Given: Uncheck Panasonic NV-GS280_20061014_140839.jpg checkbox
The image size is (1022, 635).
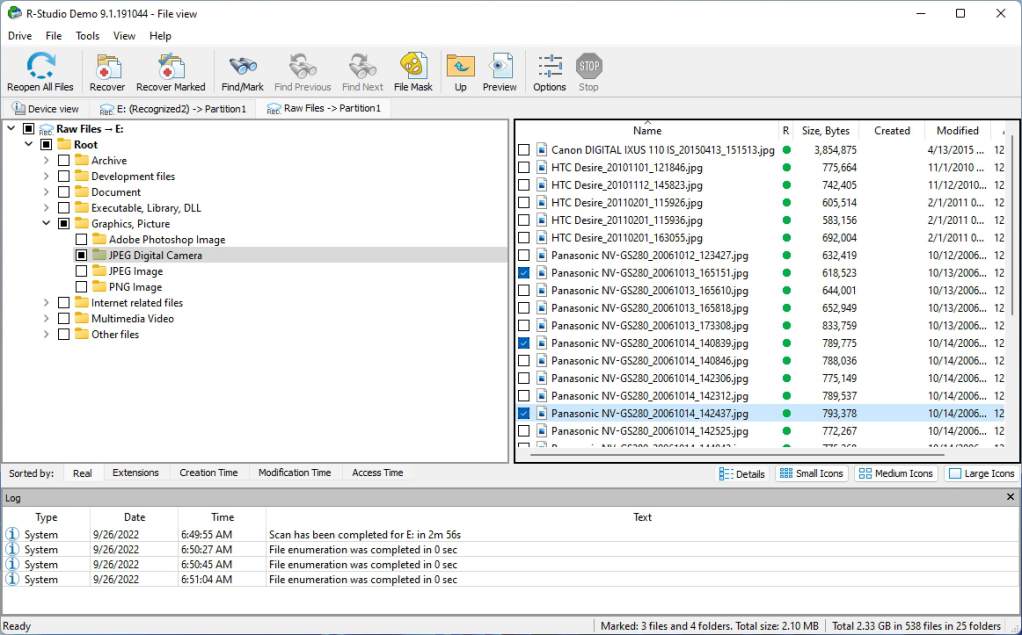Looking at the screenshot, I should (523, 343).
